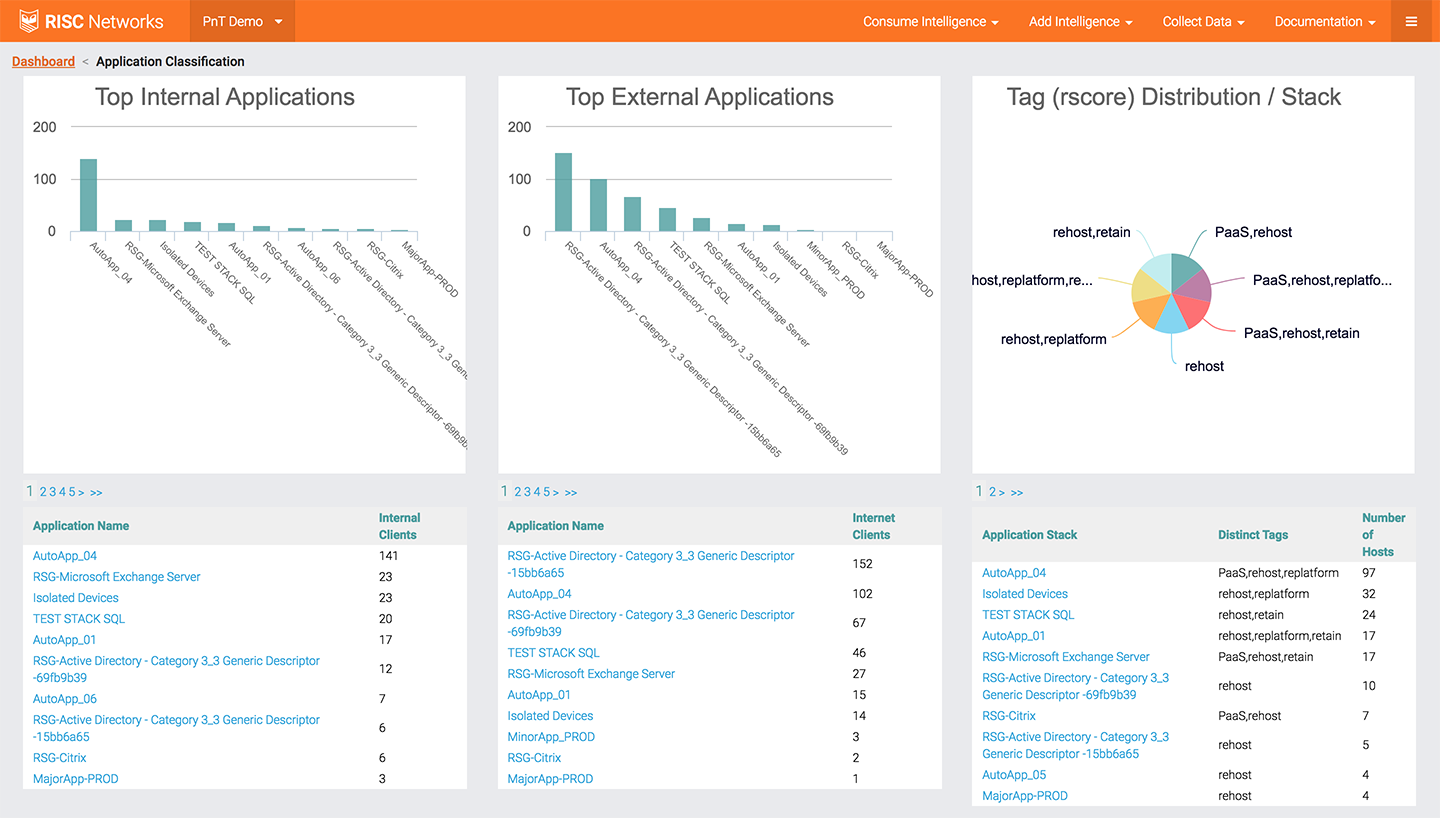Open RSG-Microsoft Exchange Server in Internal Clients table
The width and height of the screenshot is (1440, 818).
coord(117,577)
